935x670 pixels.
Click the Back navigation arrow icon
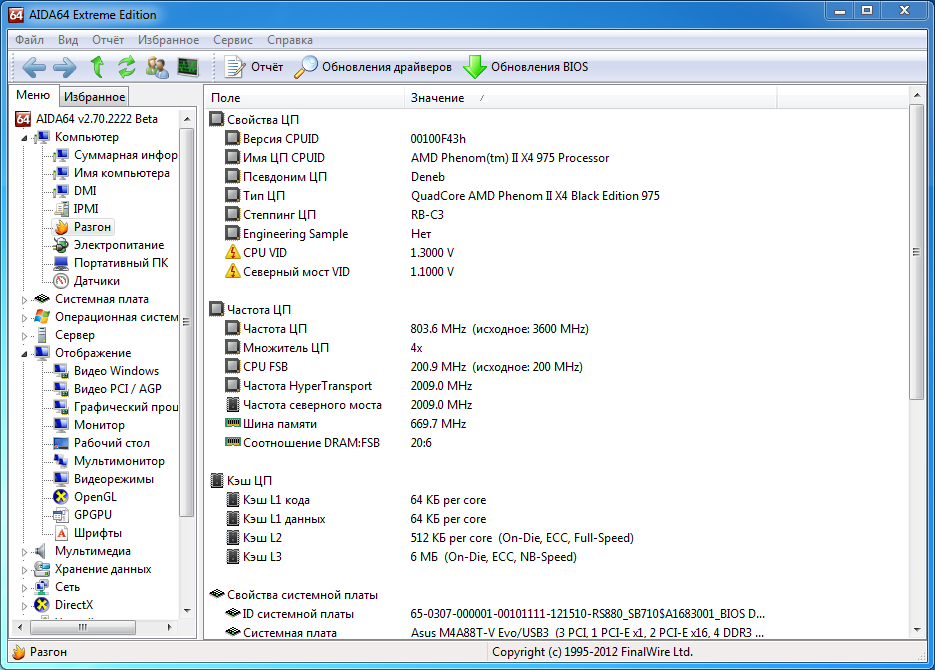(x=34, y=67)
